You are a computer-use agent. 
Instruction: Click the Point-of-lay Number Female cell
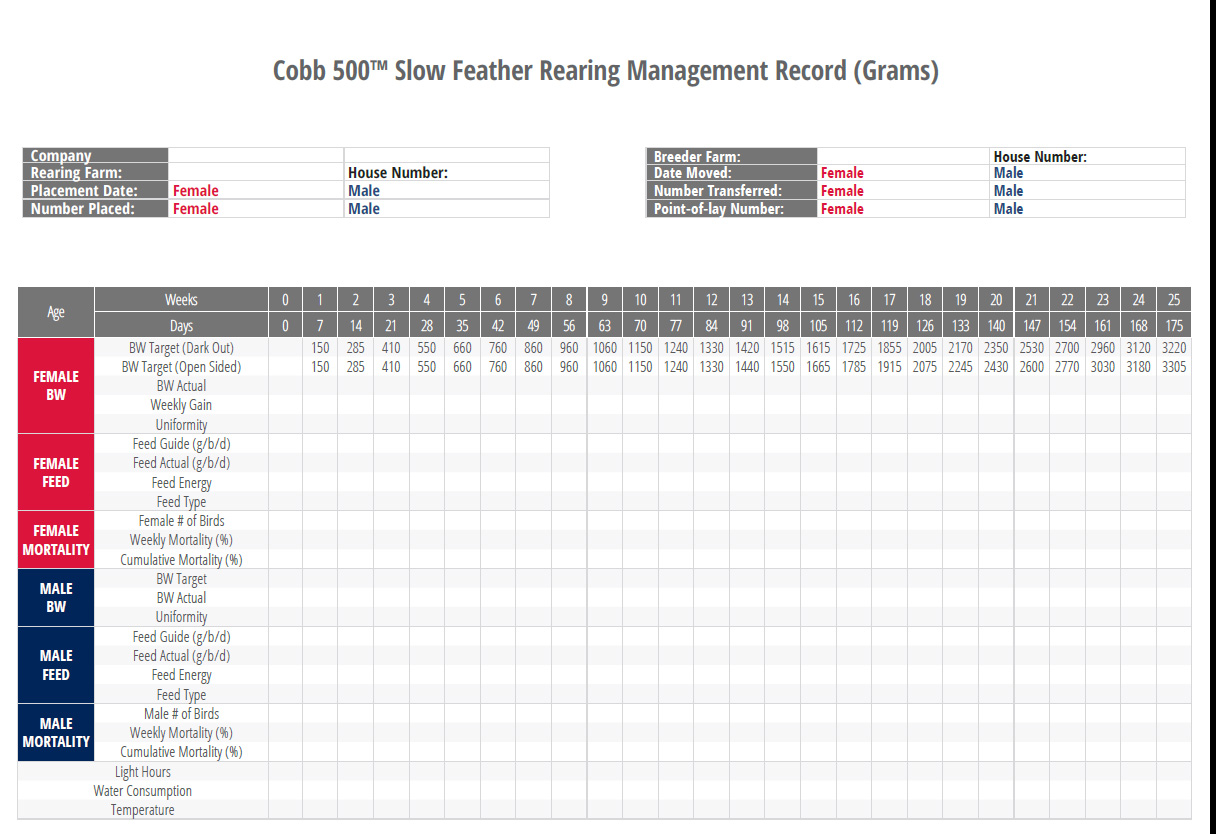pos(903,209)
